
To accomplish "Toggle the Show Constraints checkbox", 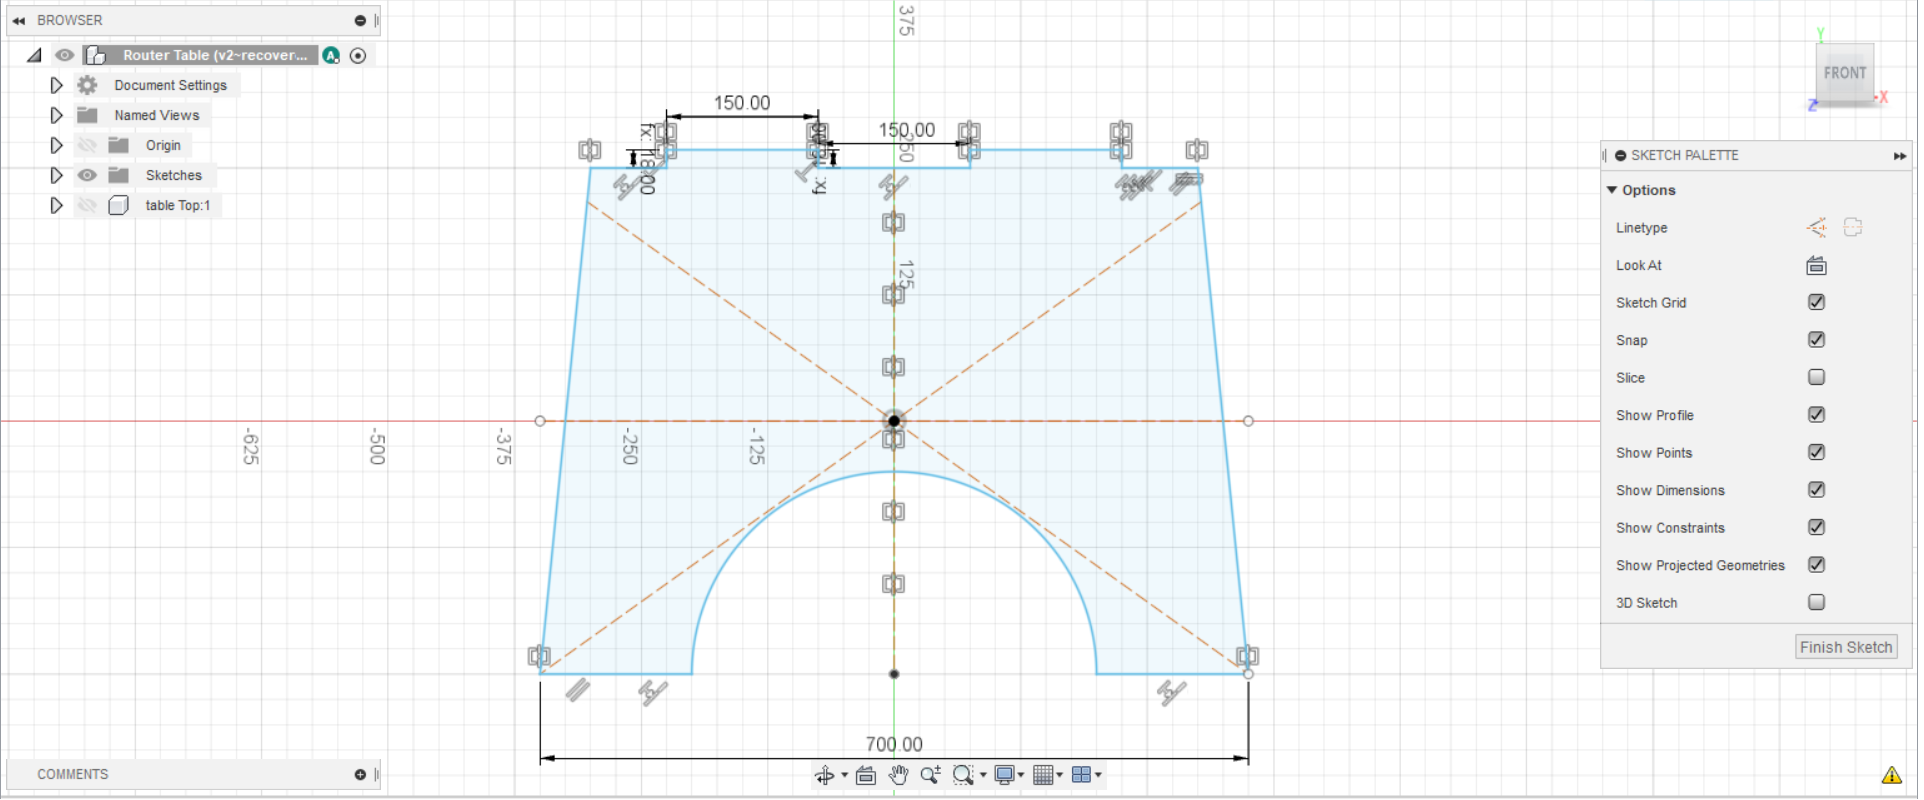I will [x=1816, y=527].
